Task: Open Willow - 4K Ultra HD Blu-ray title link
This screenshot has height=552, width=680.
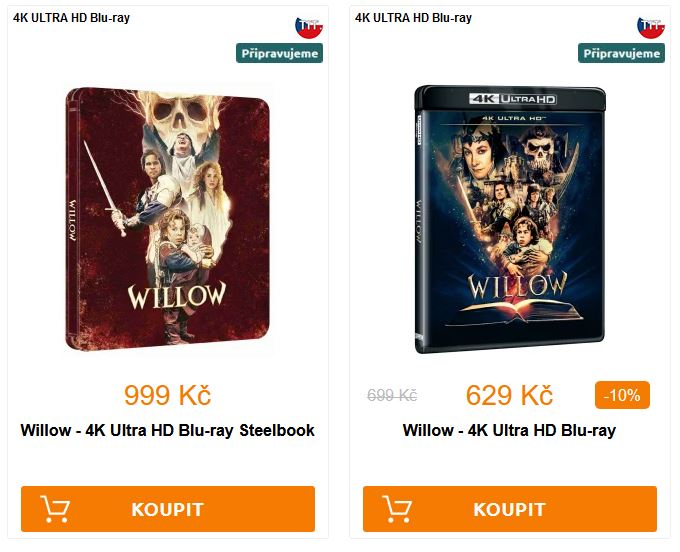Action: (x=509, y=430)
